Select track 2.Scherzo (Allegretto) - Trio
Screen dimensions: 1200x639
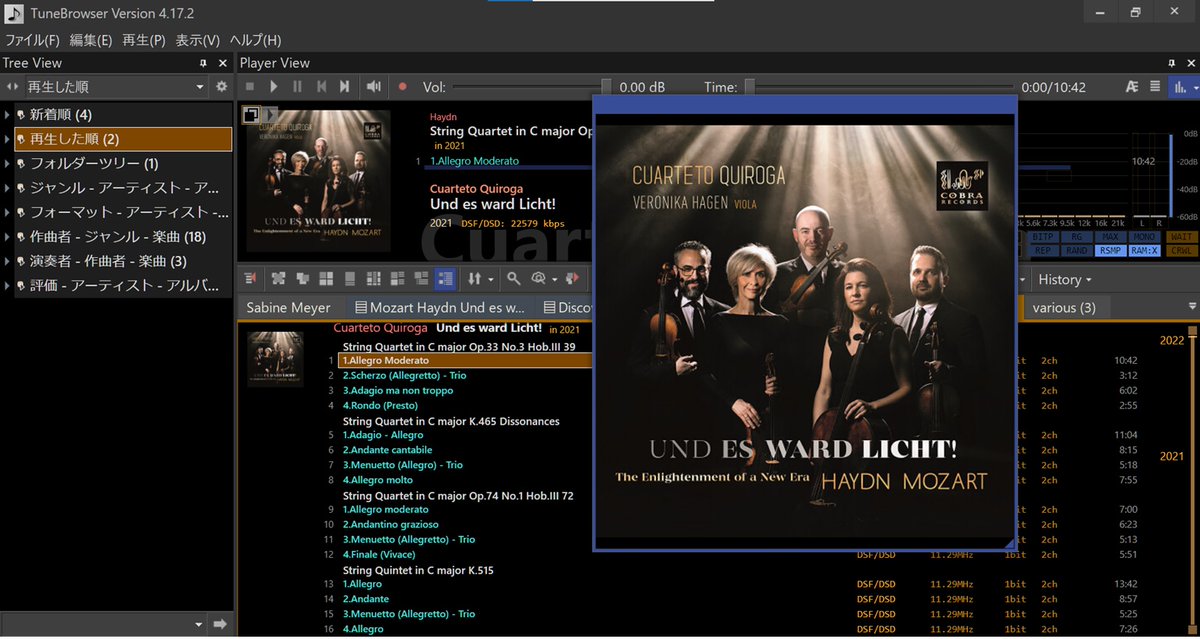tap(404, 375)
